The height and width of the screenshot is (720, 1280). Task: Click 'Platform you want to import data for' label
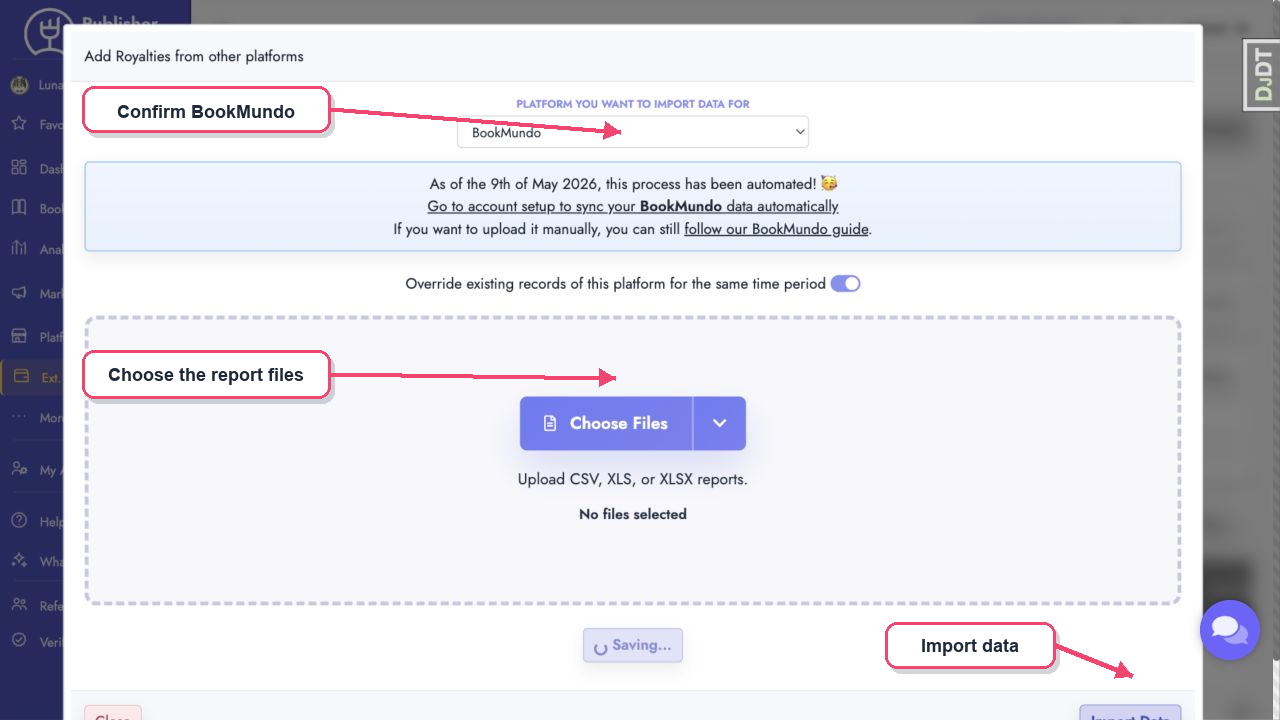[633, 104]
